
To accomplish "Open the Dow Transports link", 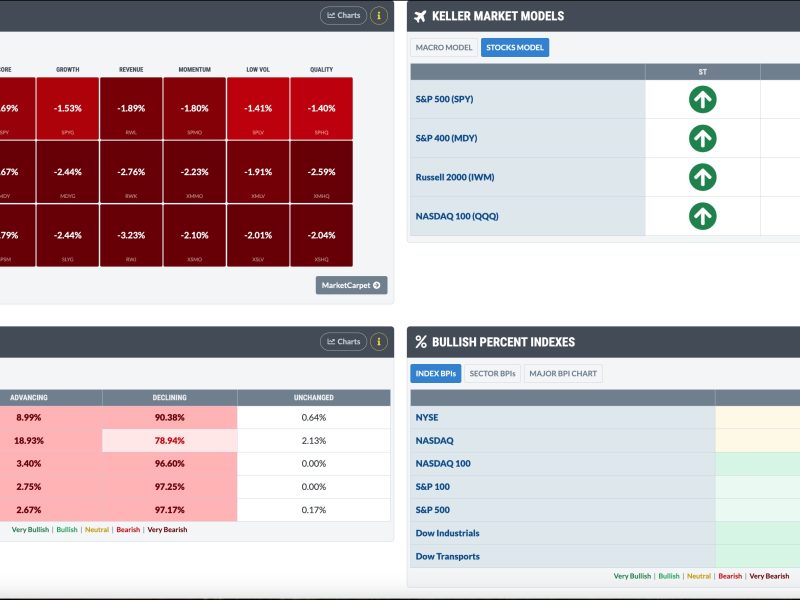I will click(x=447, y=556).
